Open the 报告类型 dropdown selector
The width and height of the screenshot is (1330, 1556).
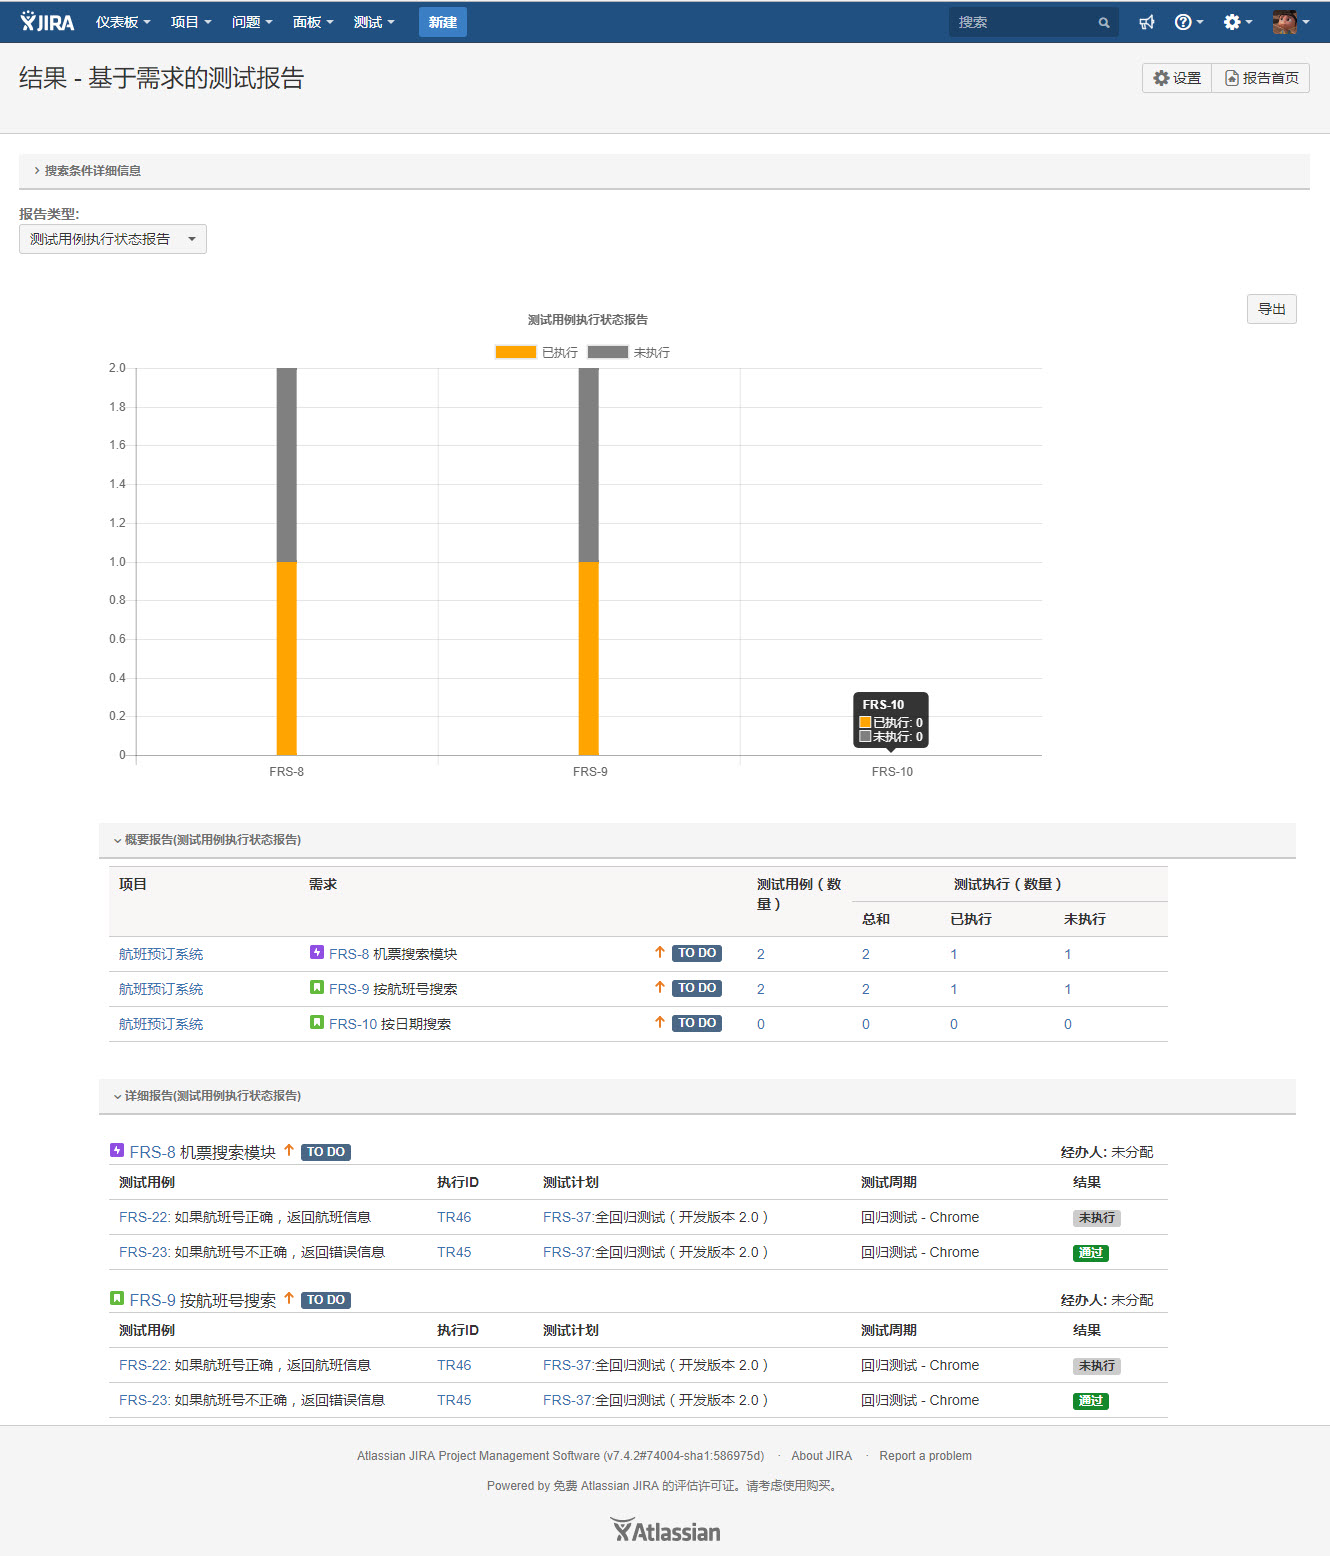tap(113, 239)
